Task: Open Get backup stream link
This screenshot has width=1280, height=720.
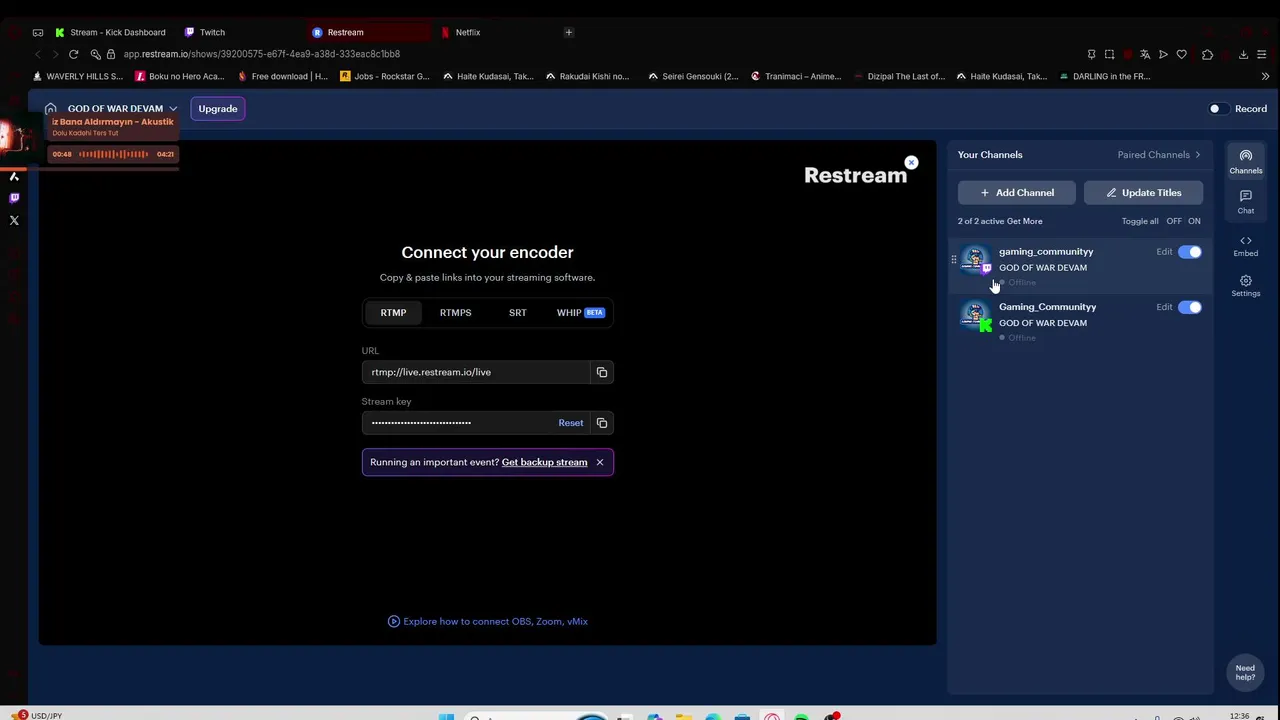Action: click(x=544, y=462)
